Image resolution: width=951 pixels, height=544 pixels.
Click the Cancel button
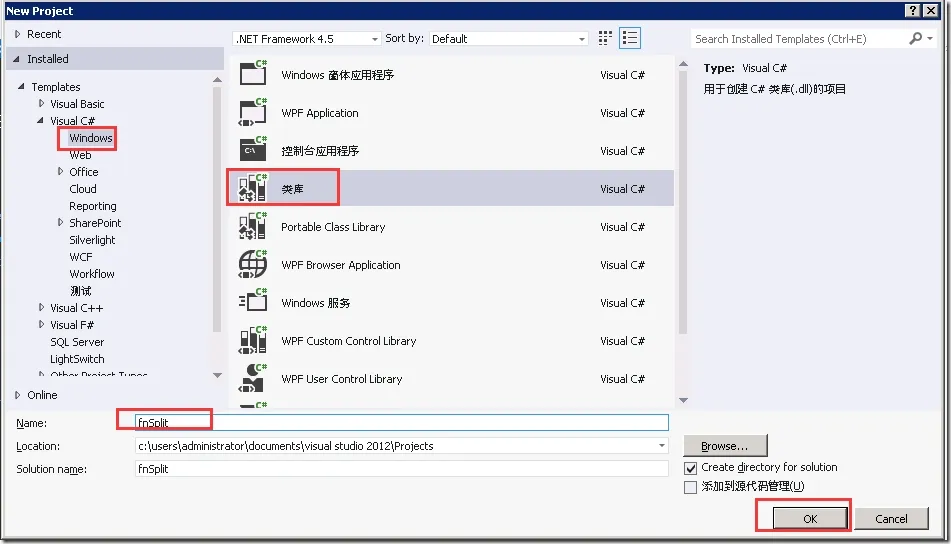pos(891,519)
